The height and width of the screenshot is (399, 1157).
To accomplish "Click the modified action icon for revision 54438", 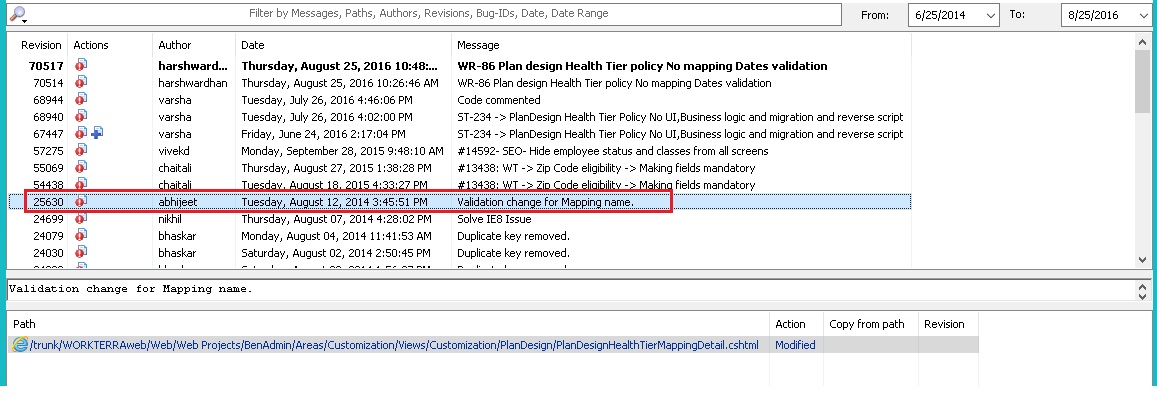I will point(81,184).
